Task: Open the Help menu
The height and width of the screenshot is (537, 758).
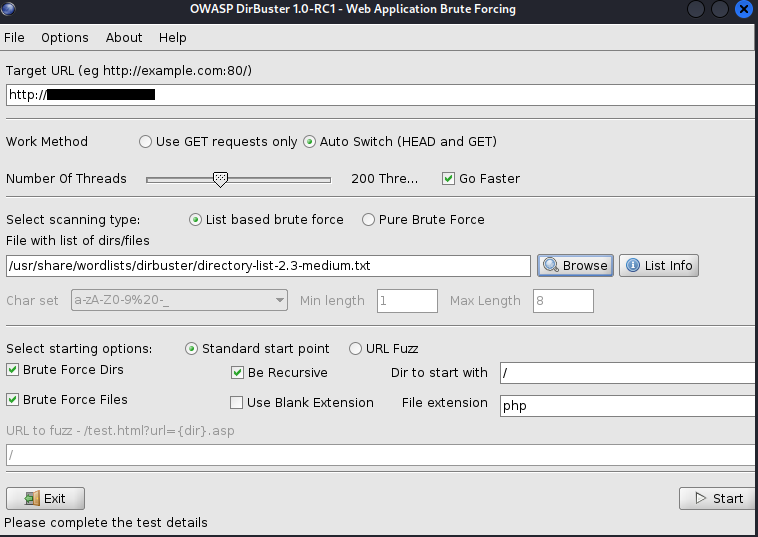Action: 172,38
